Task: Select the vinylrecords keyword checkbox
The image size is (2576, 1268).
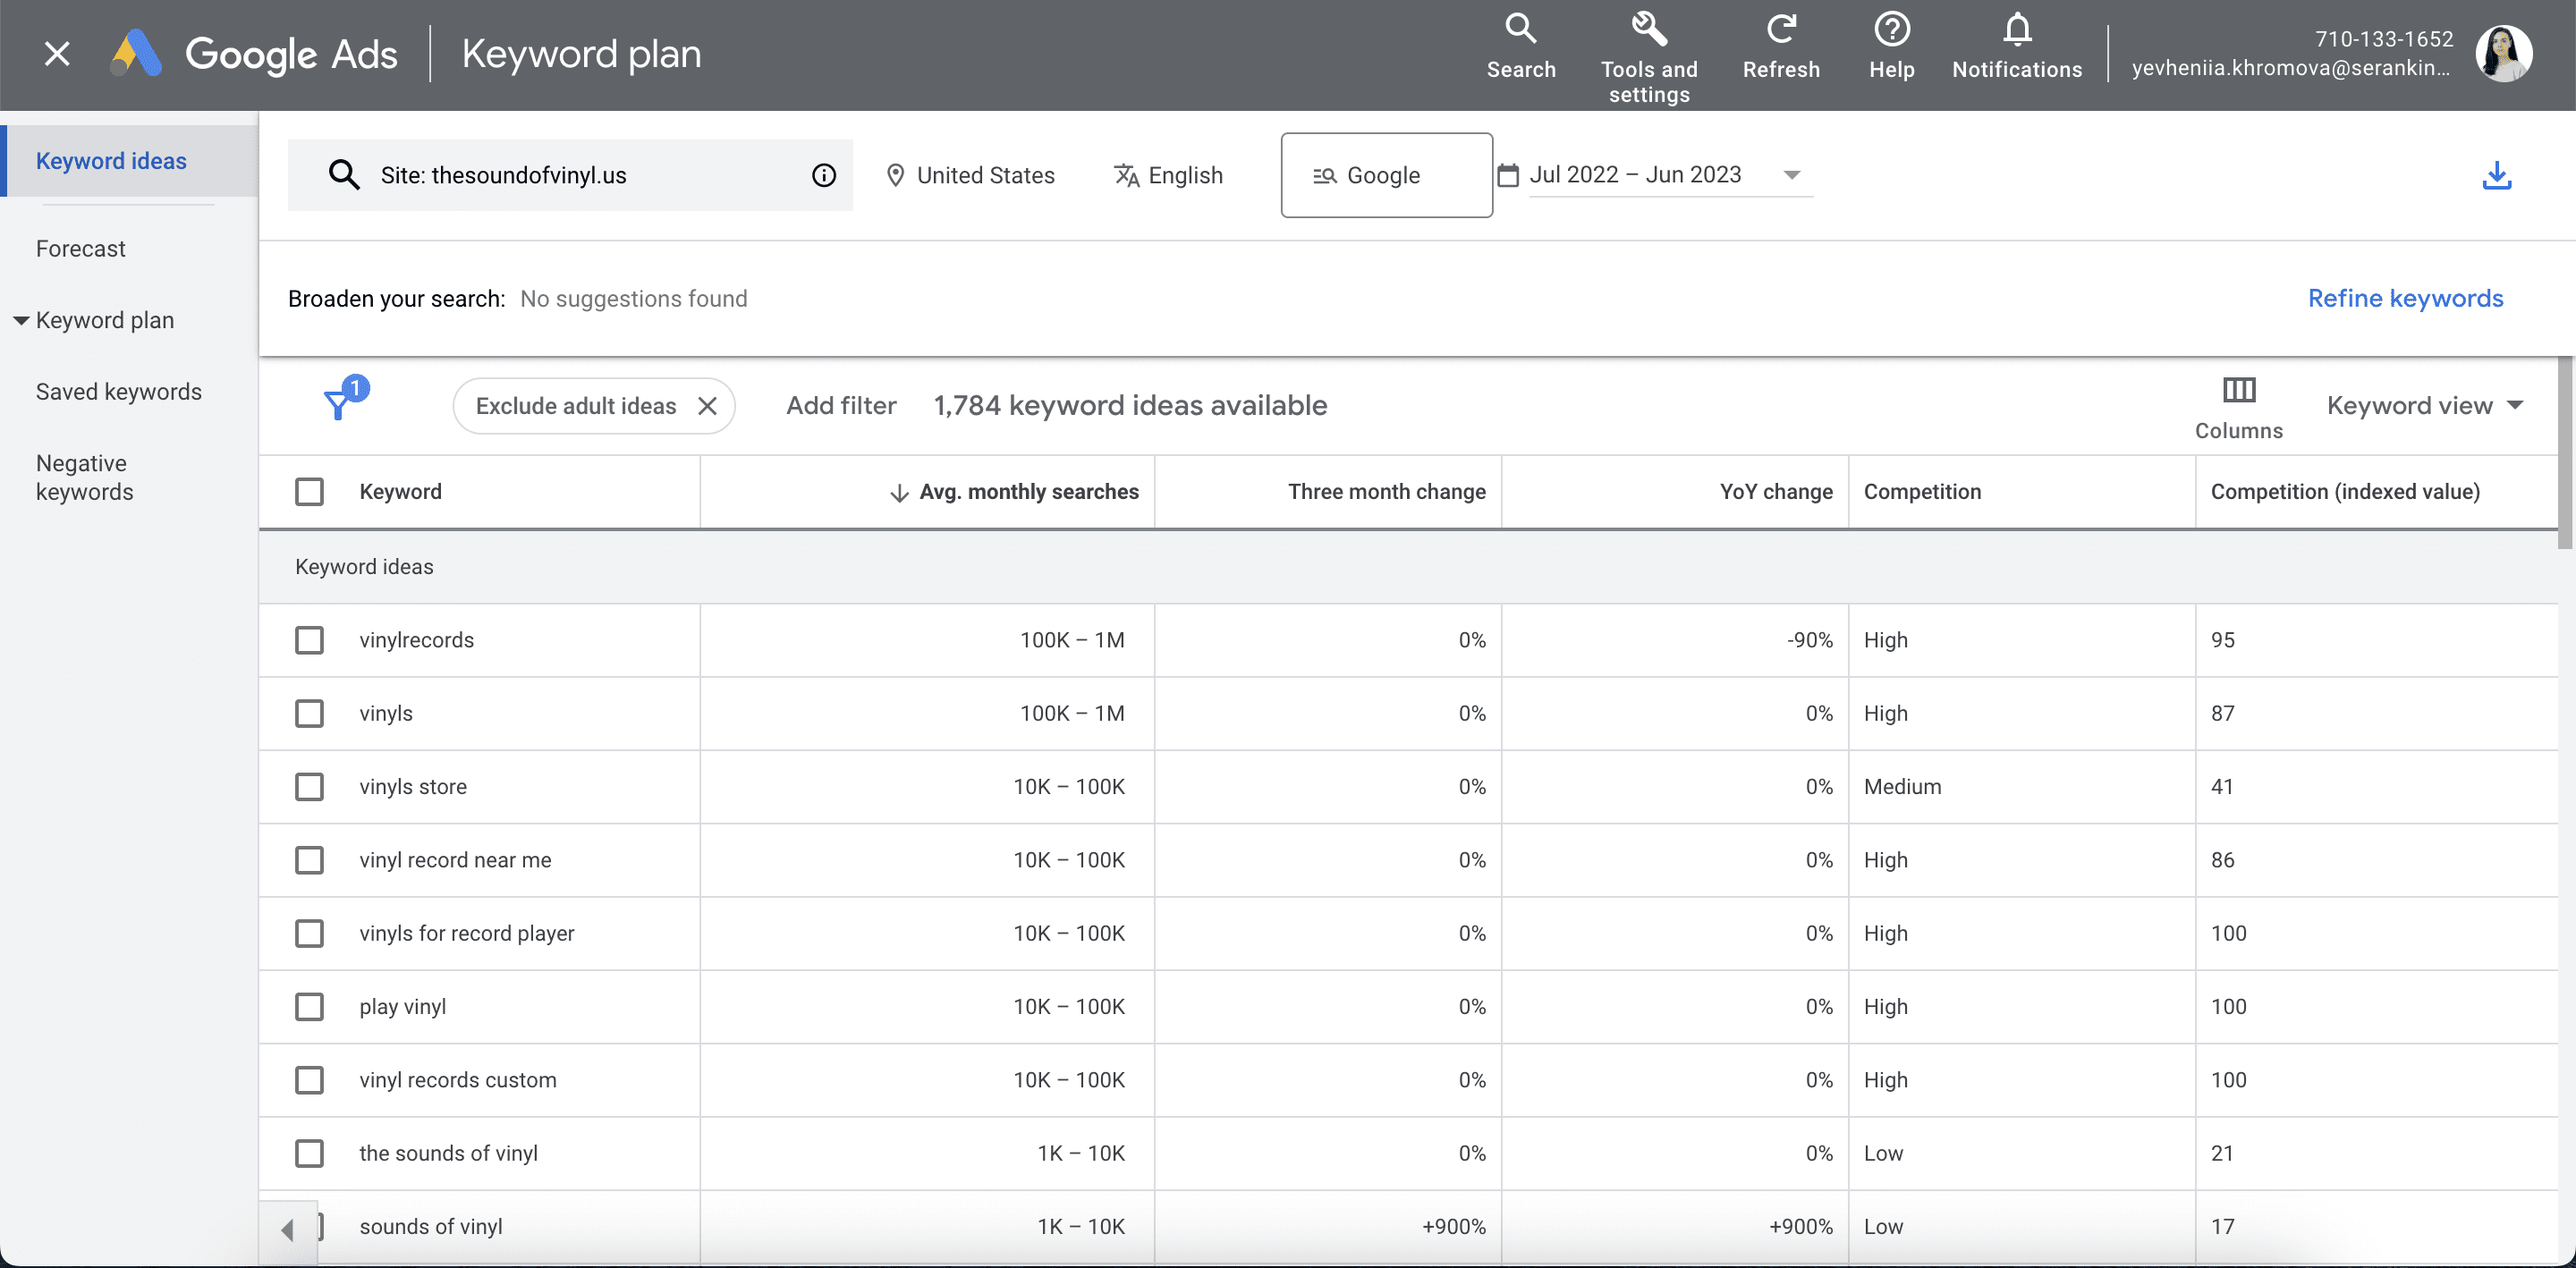Action: pos(310,640)
